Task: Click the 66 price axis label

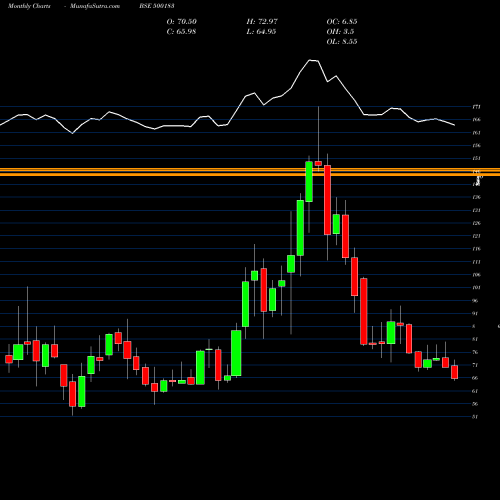Action: tap(475, 378)
